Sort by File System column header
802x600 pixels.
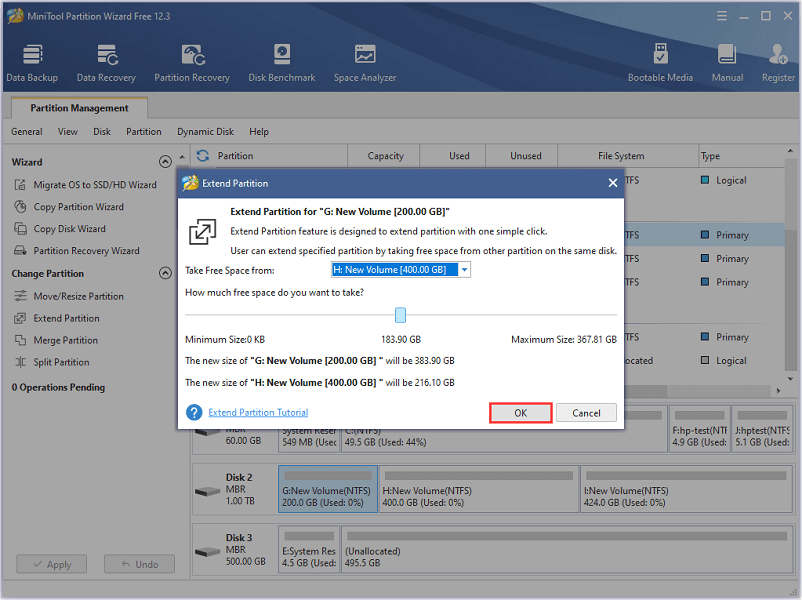[x=628, y=156]
